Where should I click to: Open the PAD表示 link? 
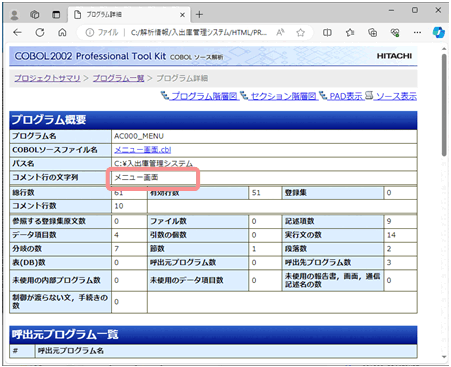[x=346, y=96]
